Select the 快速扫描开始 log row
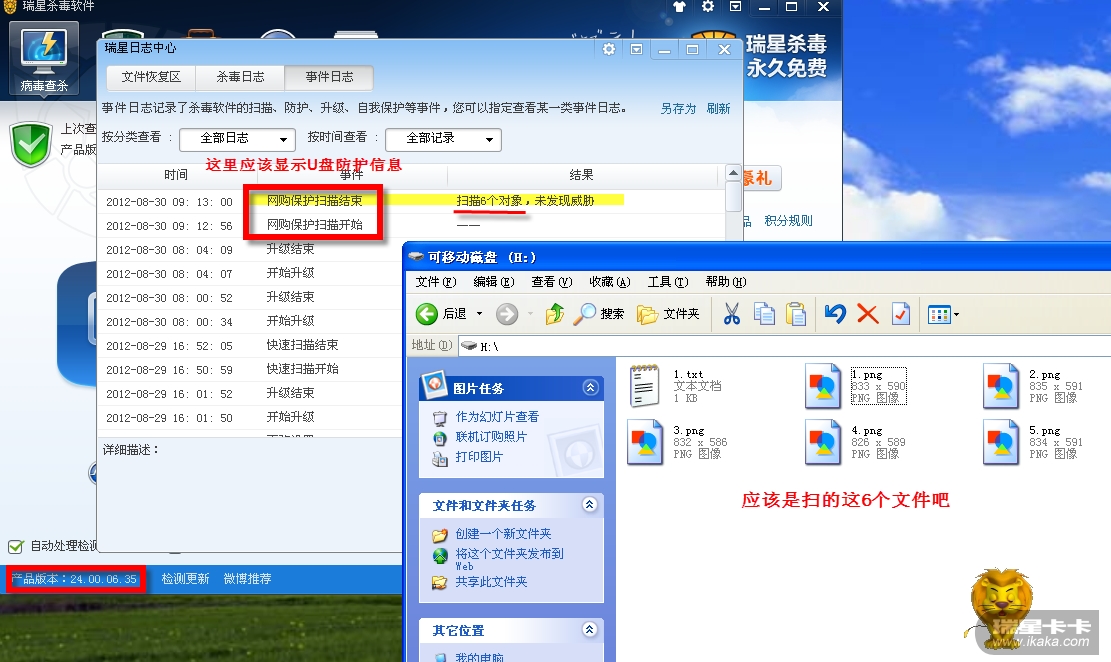The image size is (1111, 662). click(249, 369)
